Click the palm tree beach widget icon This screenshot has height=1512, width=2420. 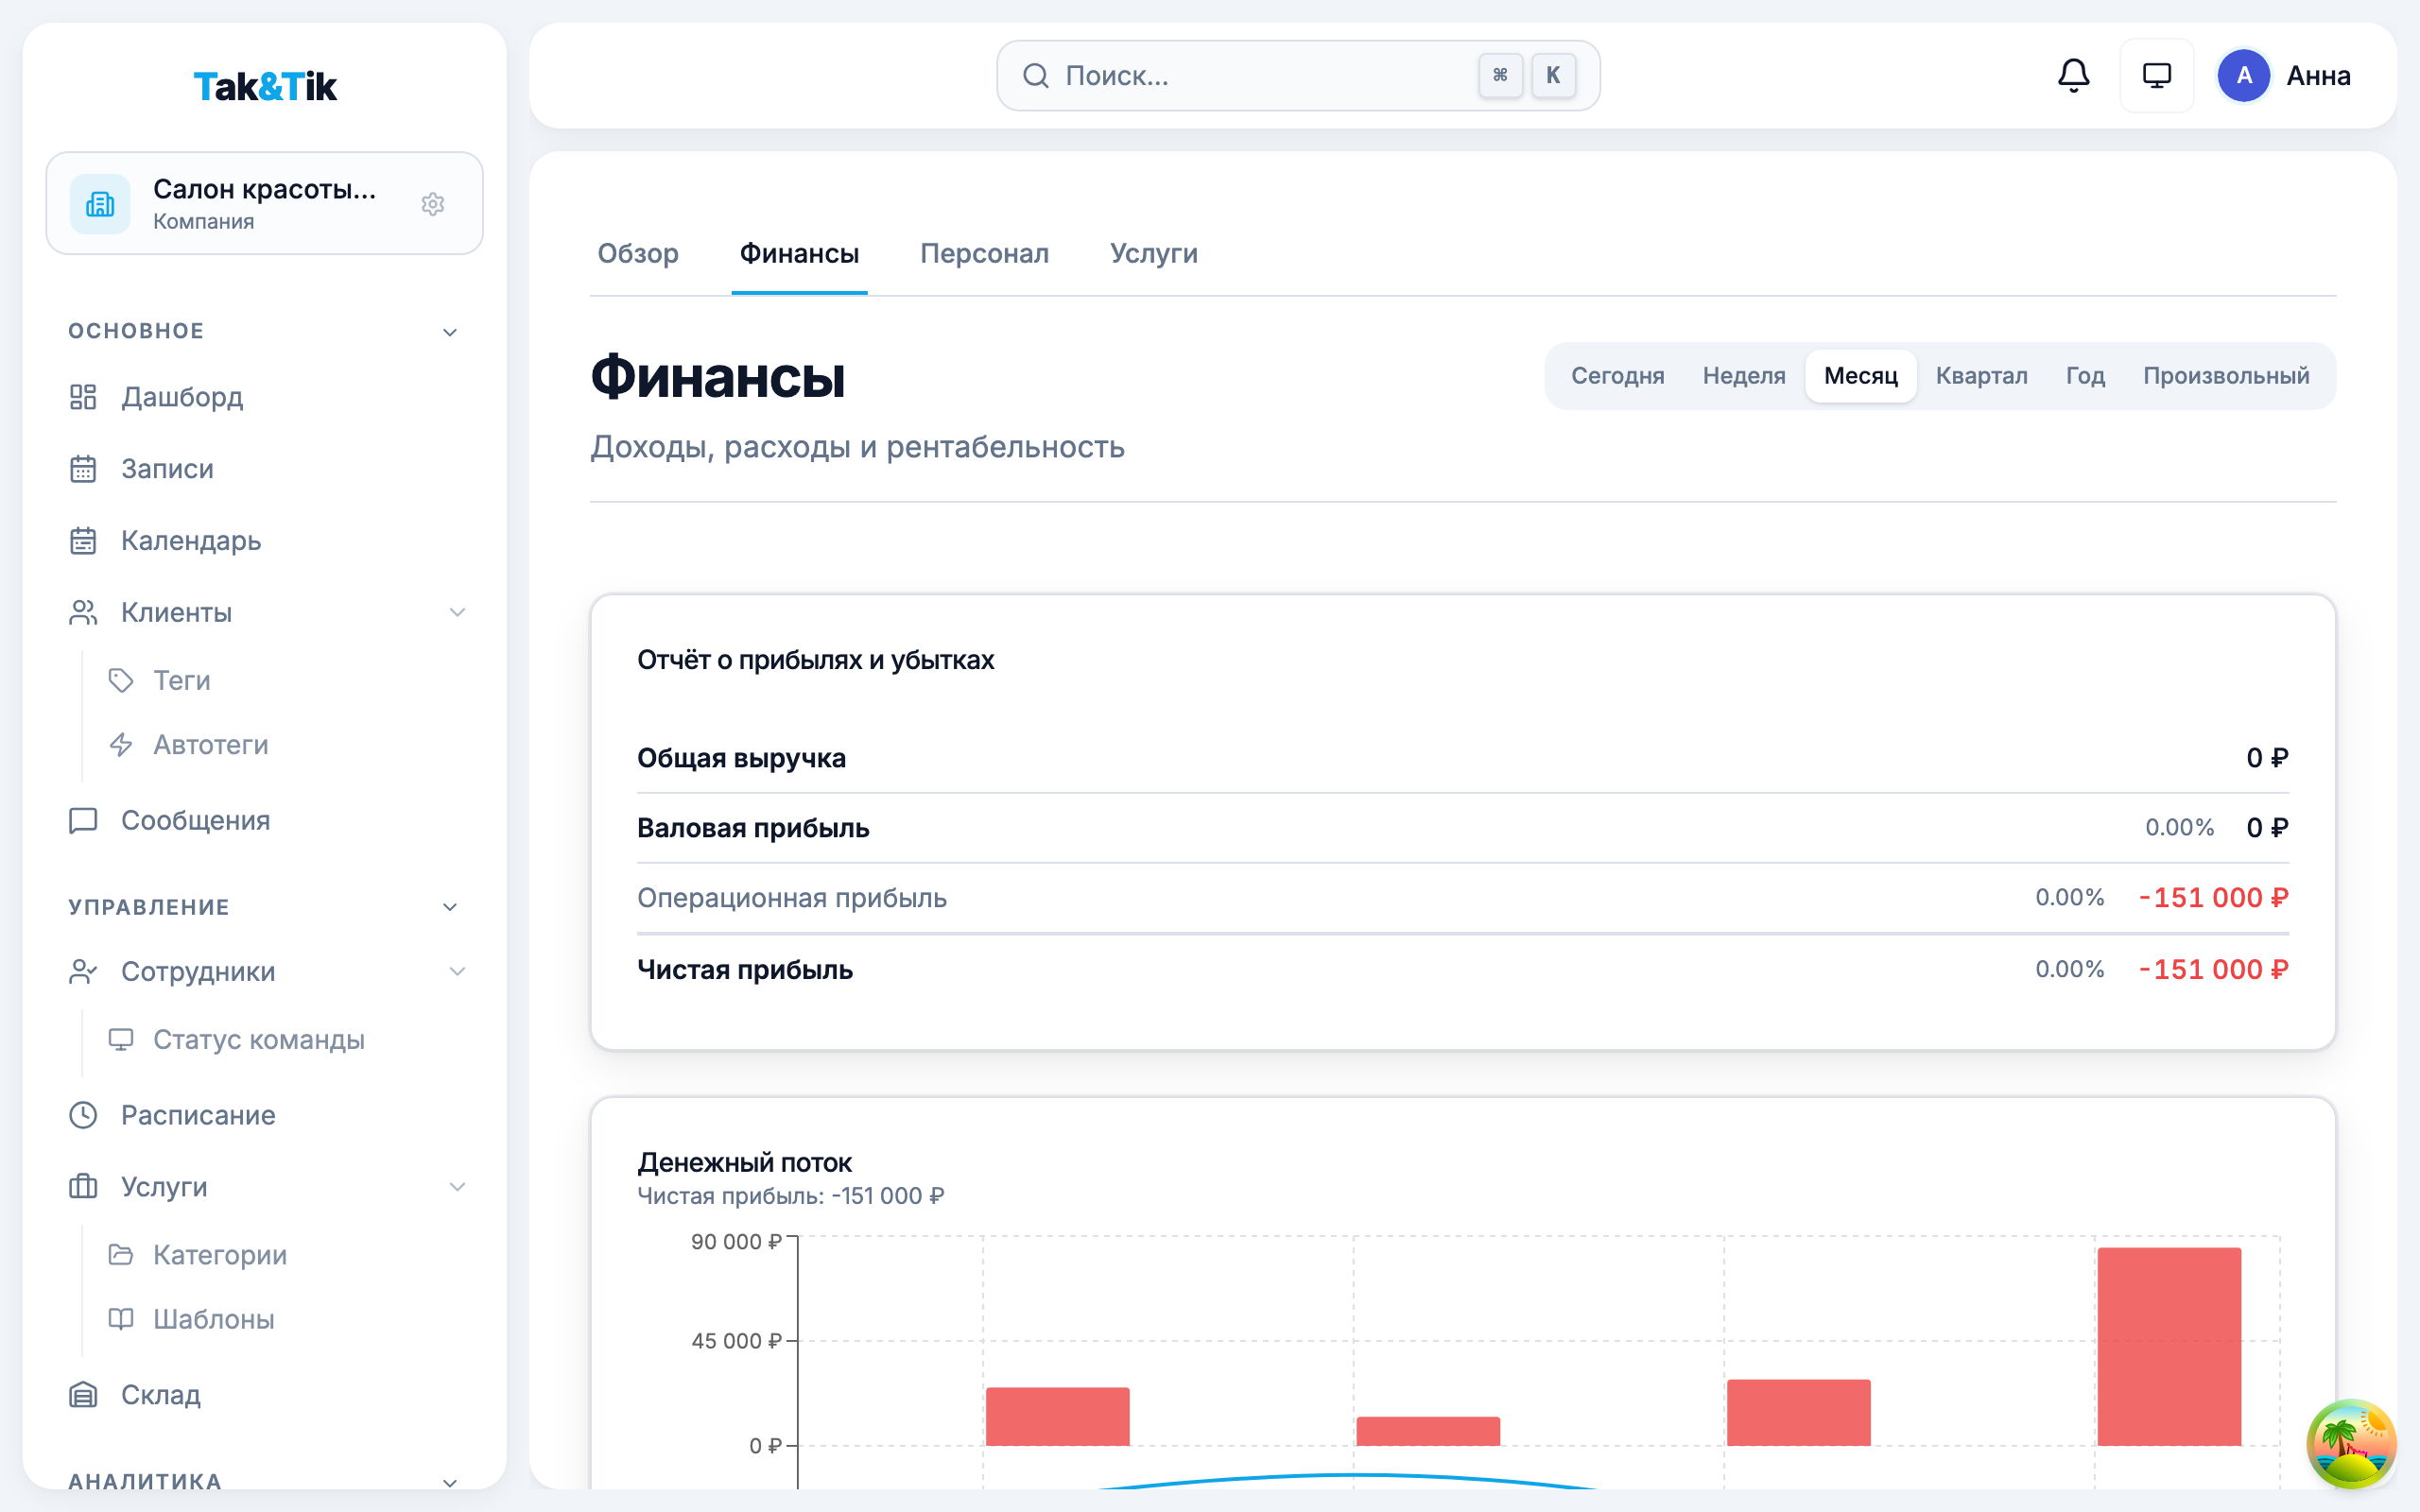(x=2350, y=1443)
